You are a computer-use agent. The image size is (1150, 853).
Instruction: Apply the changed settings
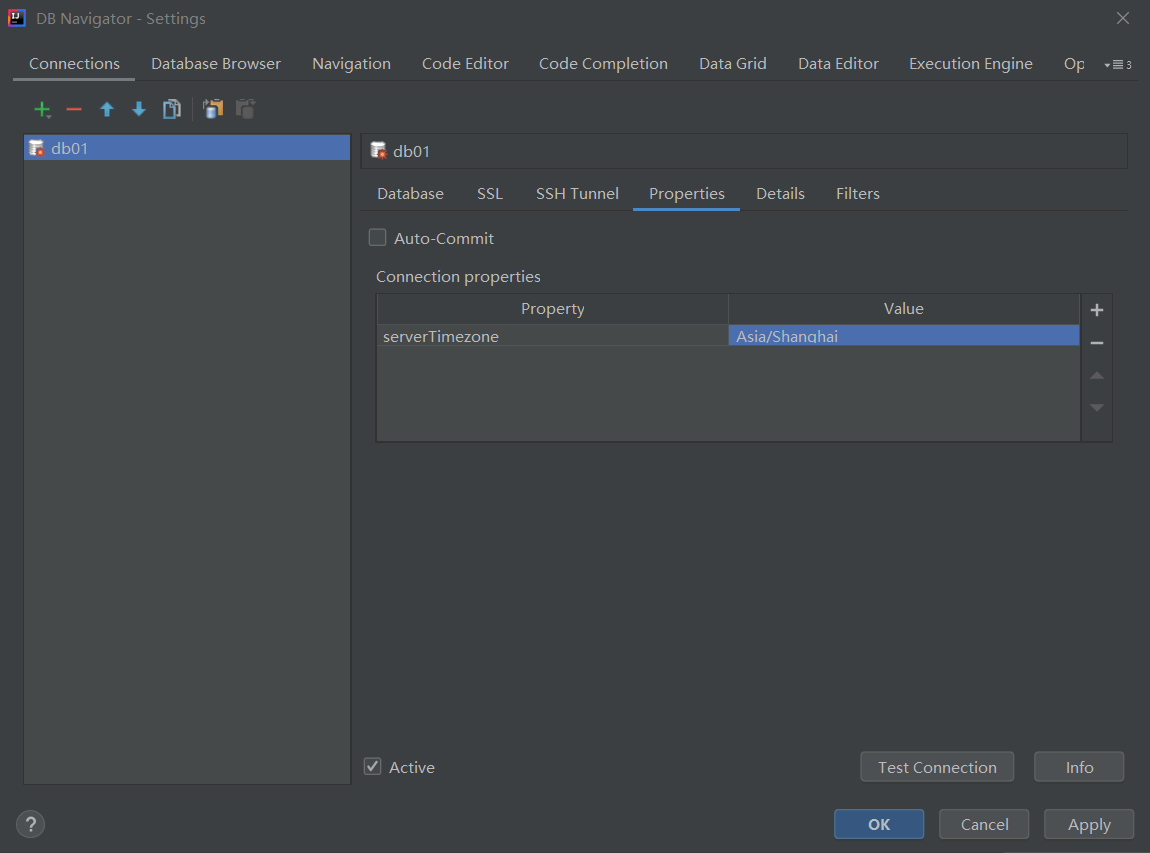[x=1088, y=824]
